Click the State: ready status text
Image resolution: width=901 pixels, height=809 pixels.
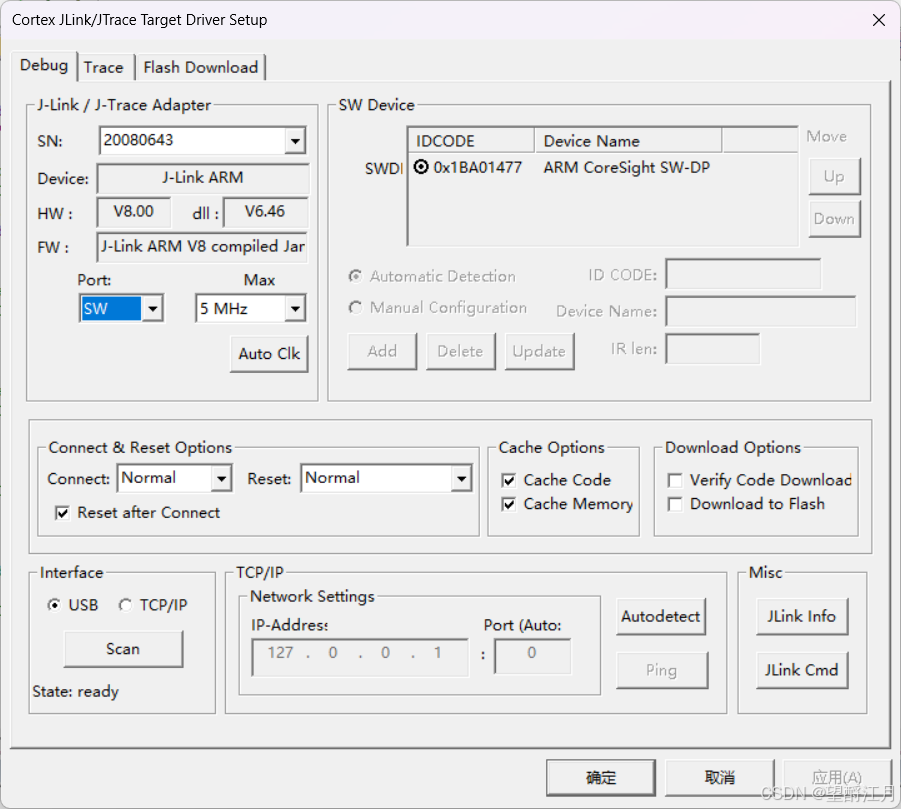click(x=75, y=691)
